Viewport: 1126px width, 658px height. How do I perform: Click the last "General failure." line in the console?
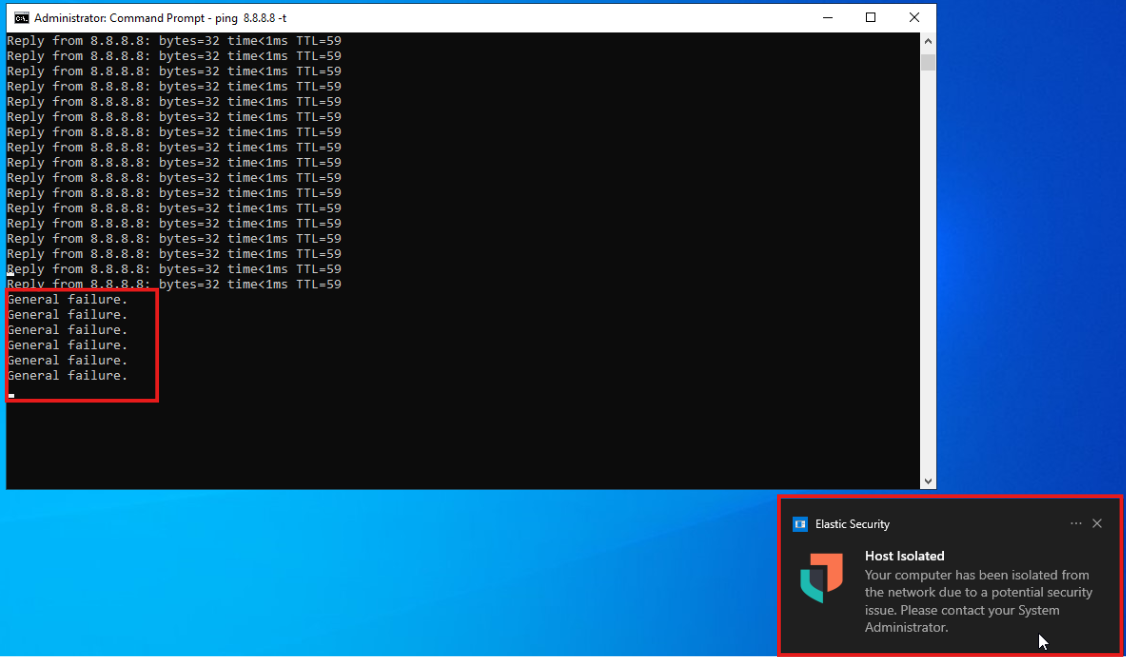(x=68, y=376)
